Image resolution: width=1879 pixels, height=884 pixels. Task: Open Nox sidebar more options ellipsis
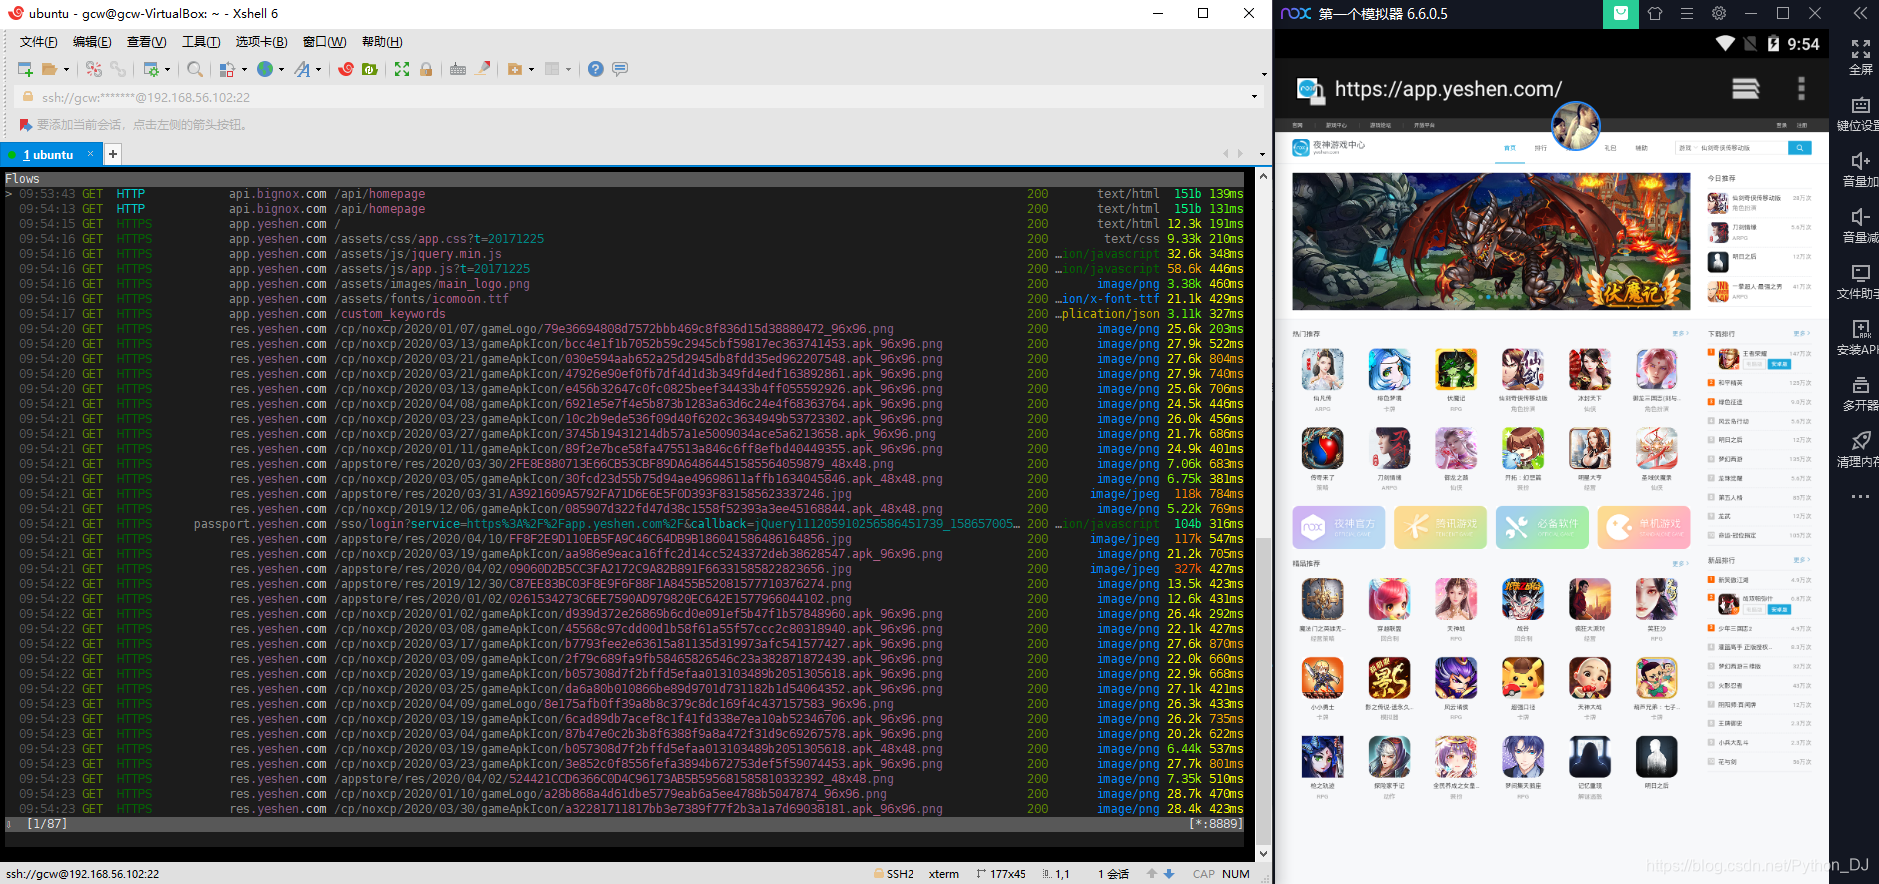[1860, 496]
